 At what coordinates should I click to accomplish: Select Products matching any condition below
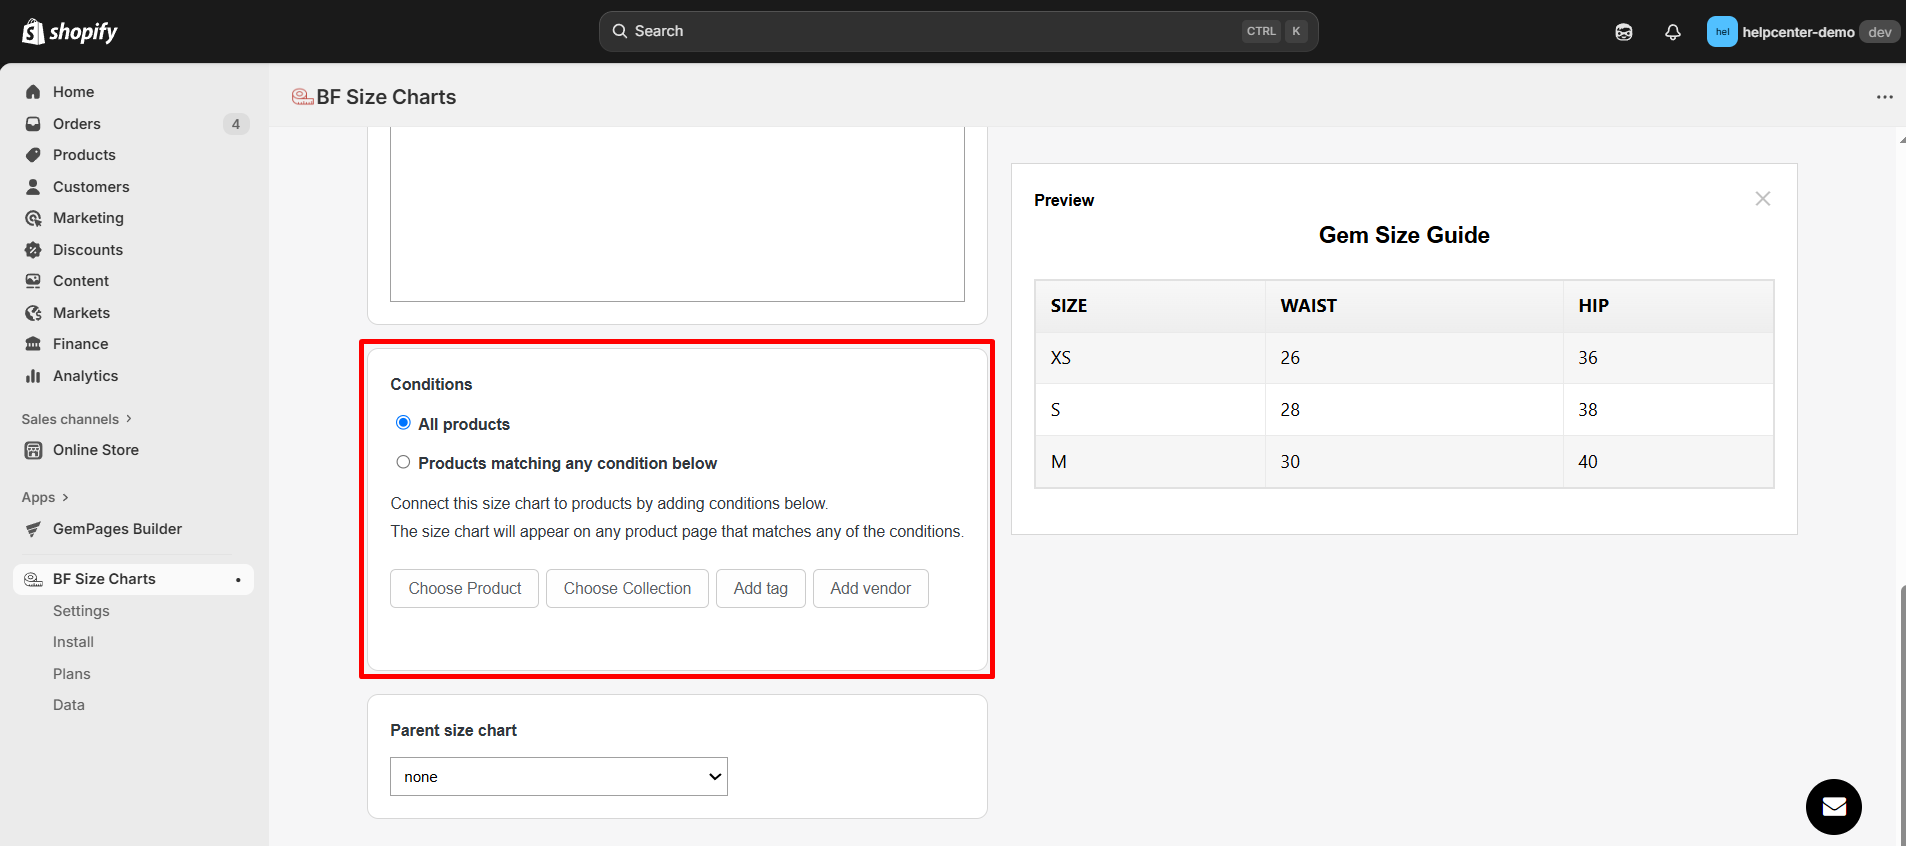403,462
